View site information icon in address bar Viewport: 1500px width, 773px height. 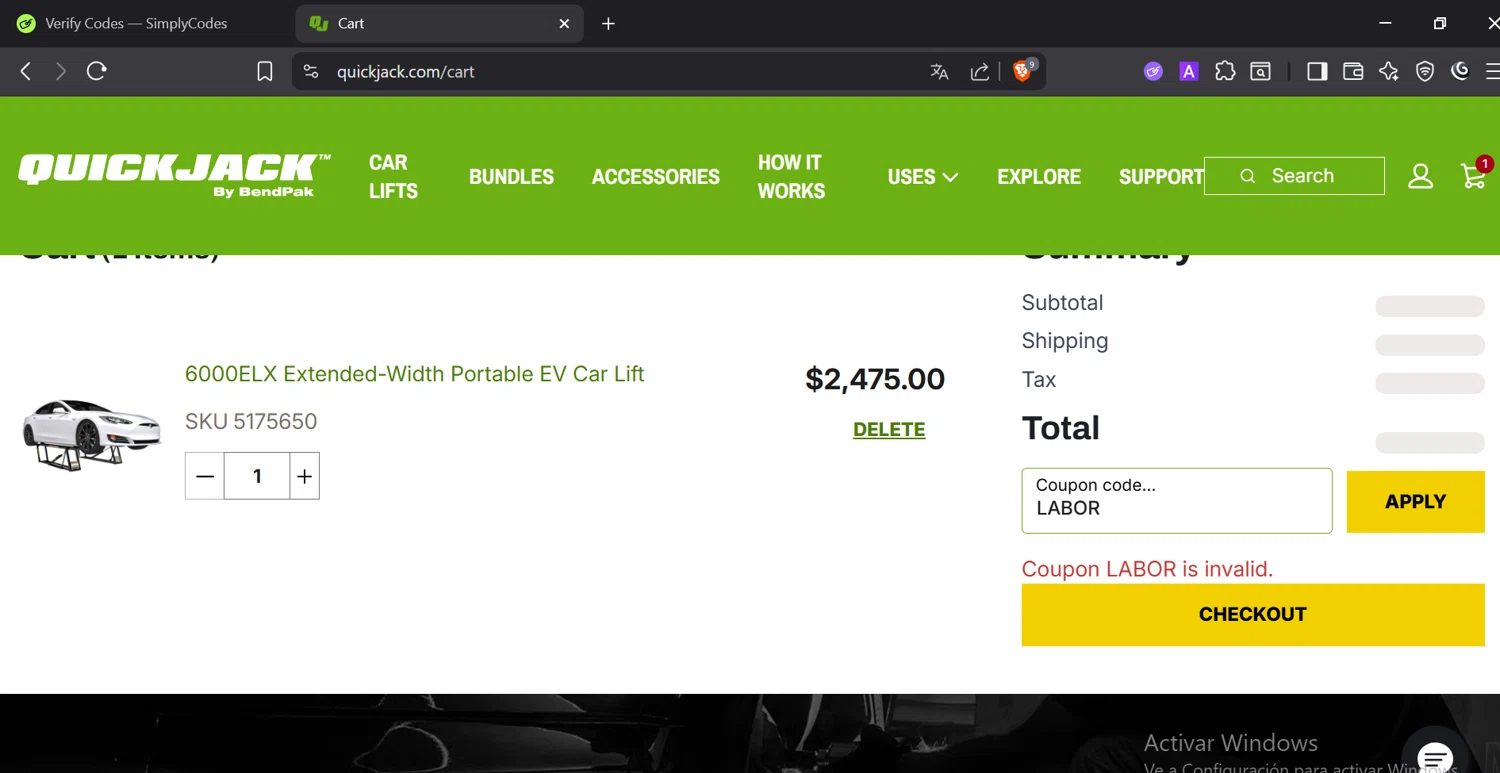311,71
